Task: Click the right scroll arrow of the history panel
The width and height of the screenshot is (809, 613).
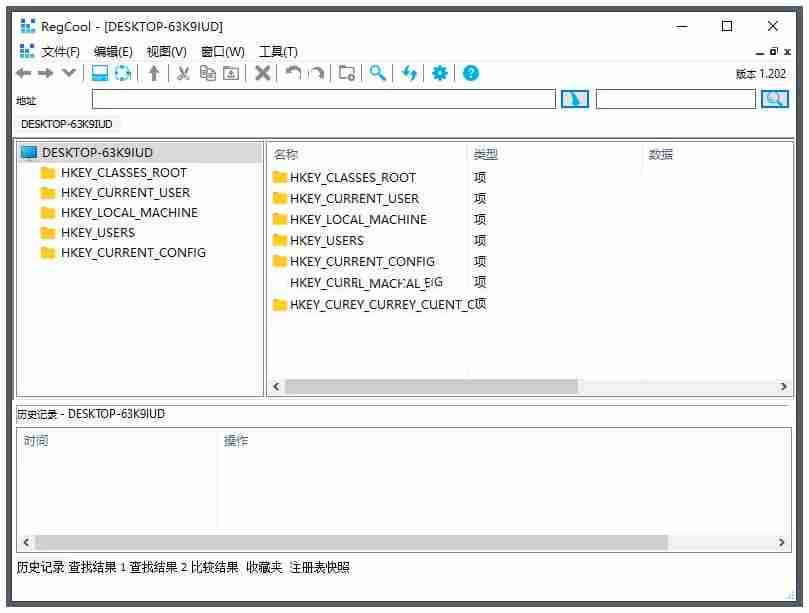Action: (x=781, y=542)
